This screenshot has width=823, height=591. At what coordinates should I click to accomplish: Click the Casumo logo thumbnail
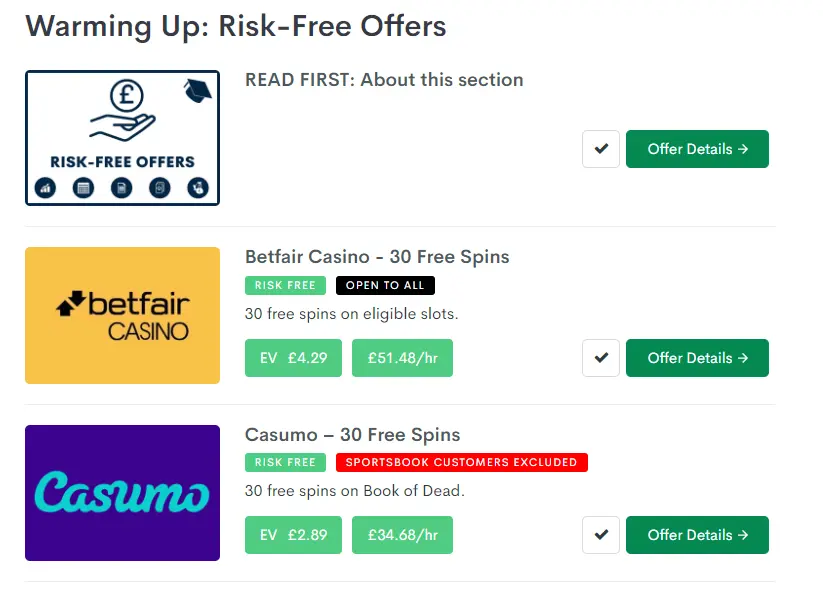(122, 493)
